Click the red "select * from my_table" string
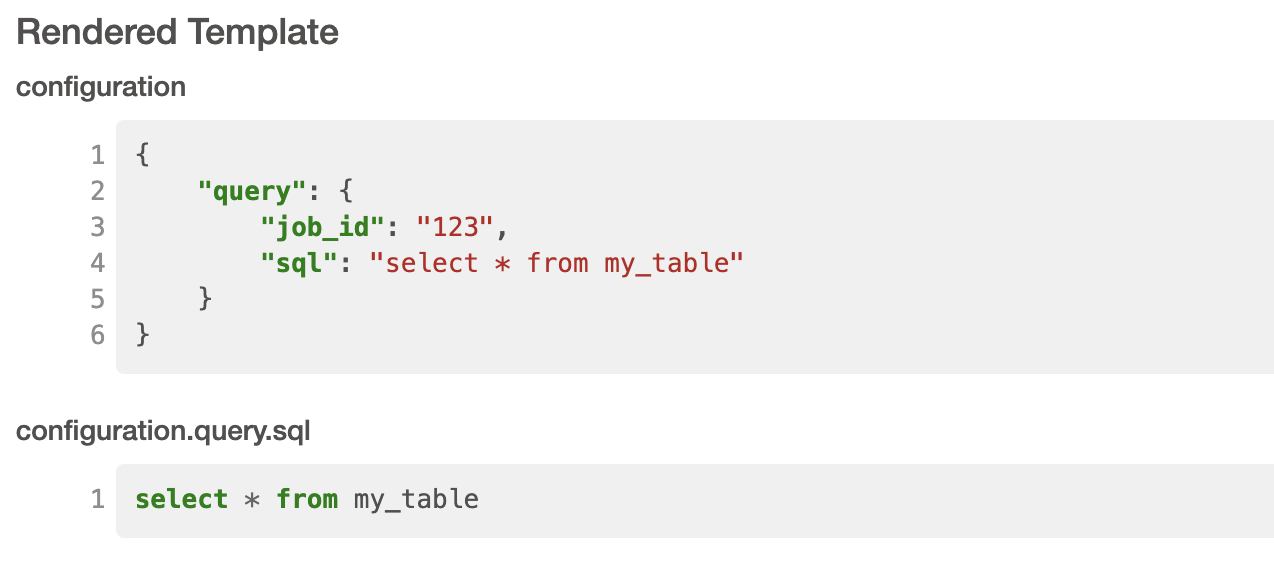Image resolution: width=1274 pixels, height=574 pixels. [558, 263]
